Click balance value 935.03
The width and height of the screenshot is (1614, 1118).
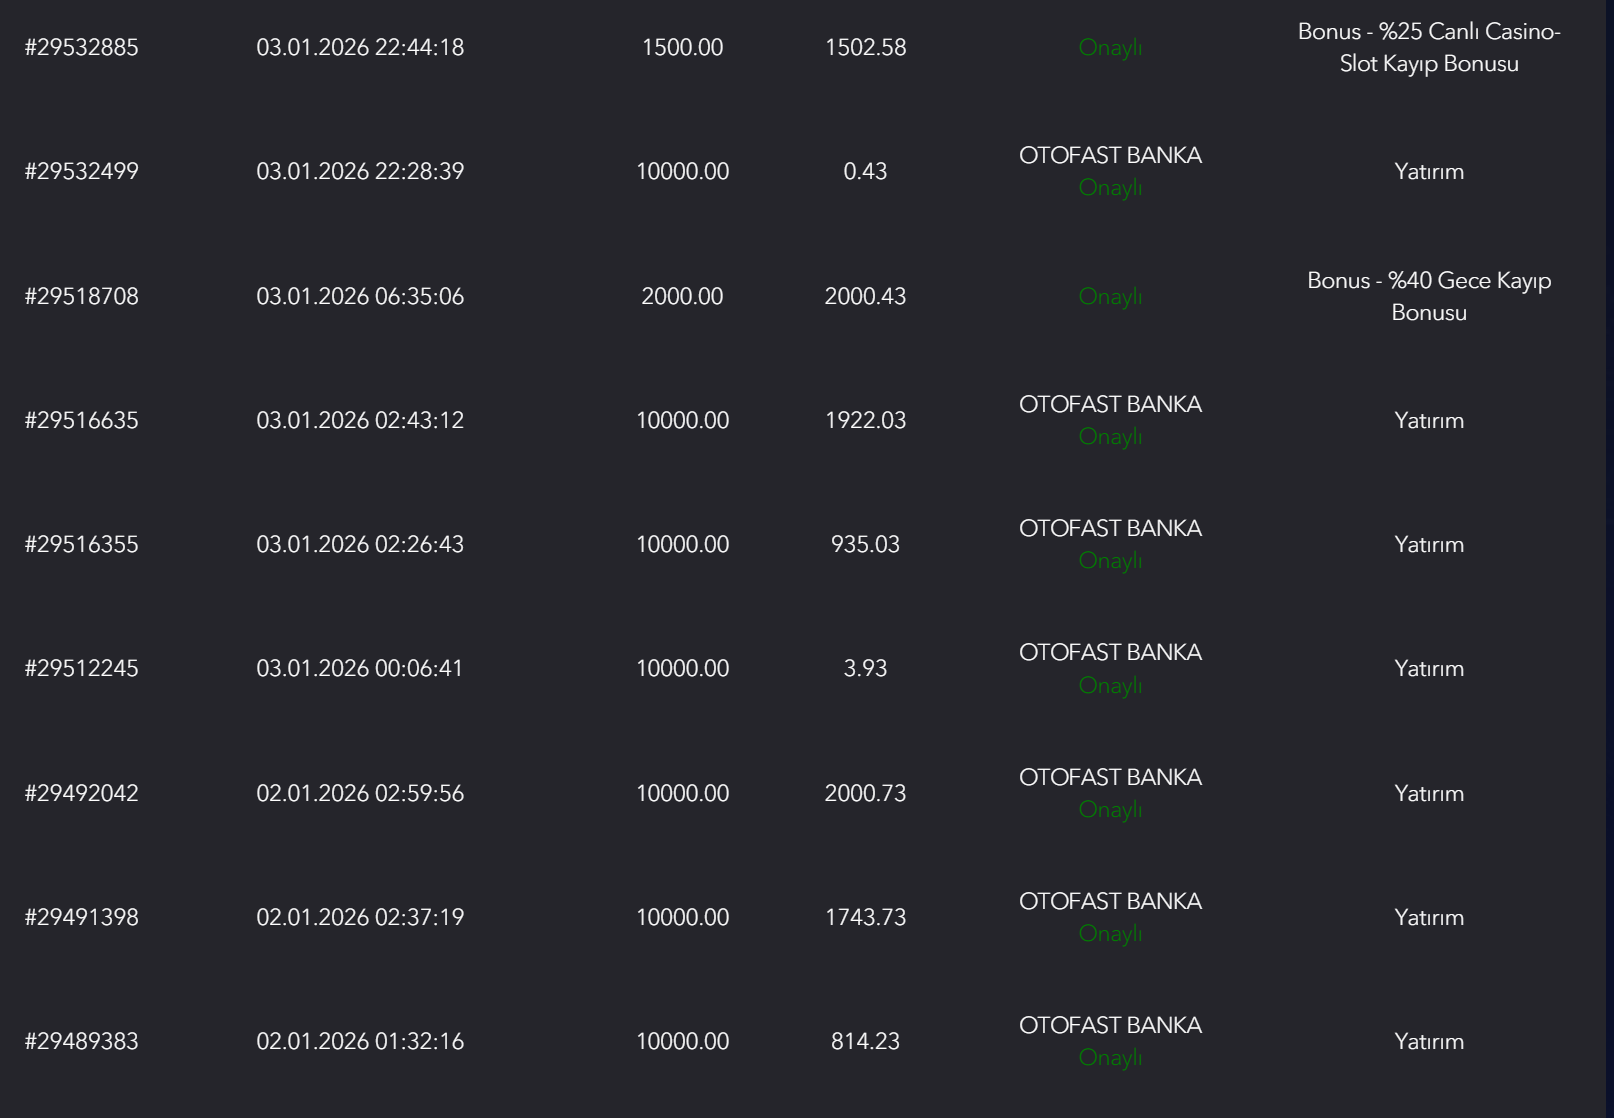coord(865,544)
